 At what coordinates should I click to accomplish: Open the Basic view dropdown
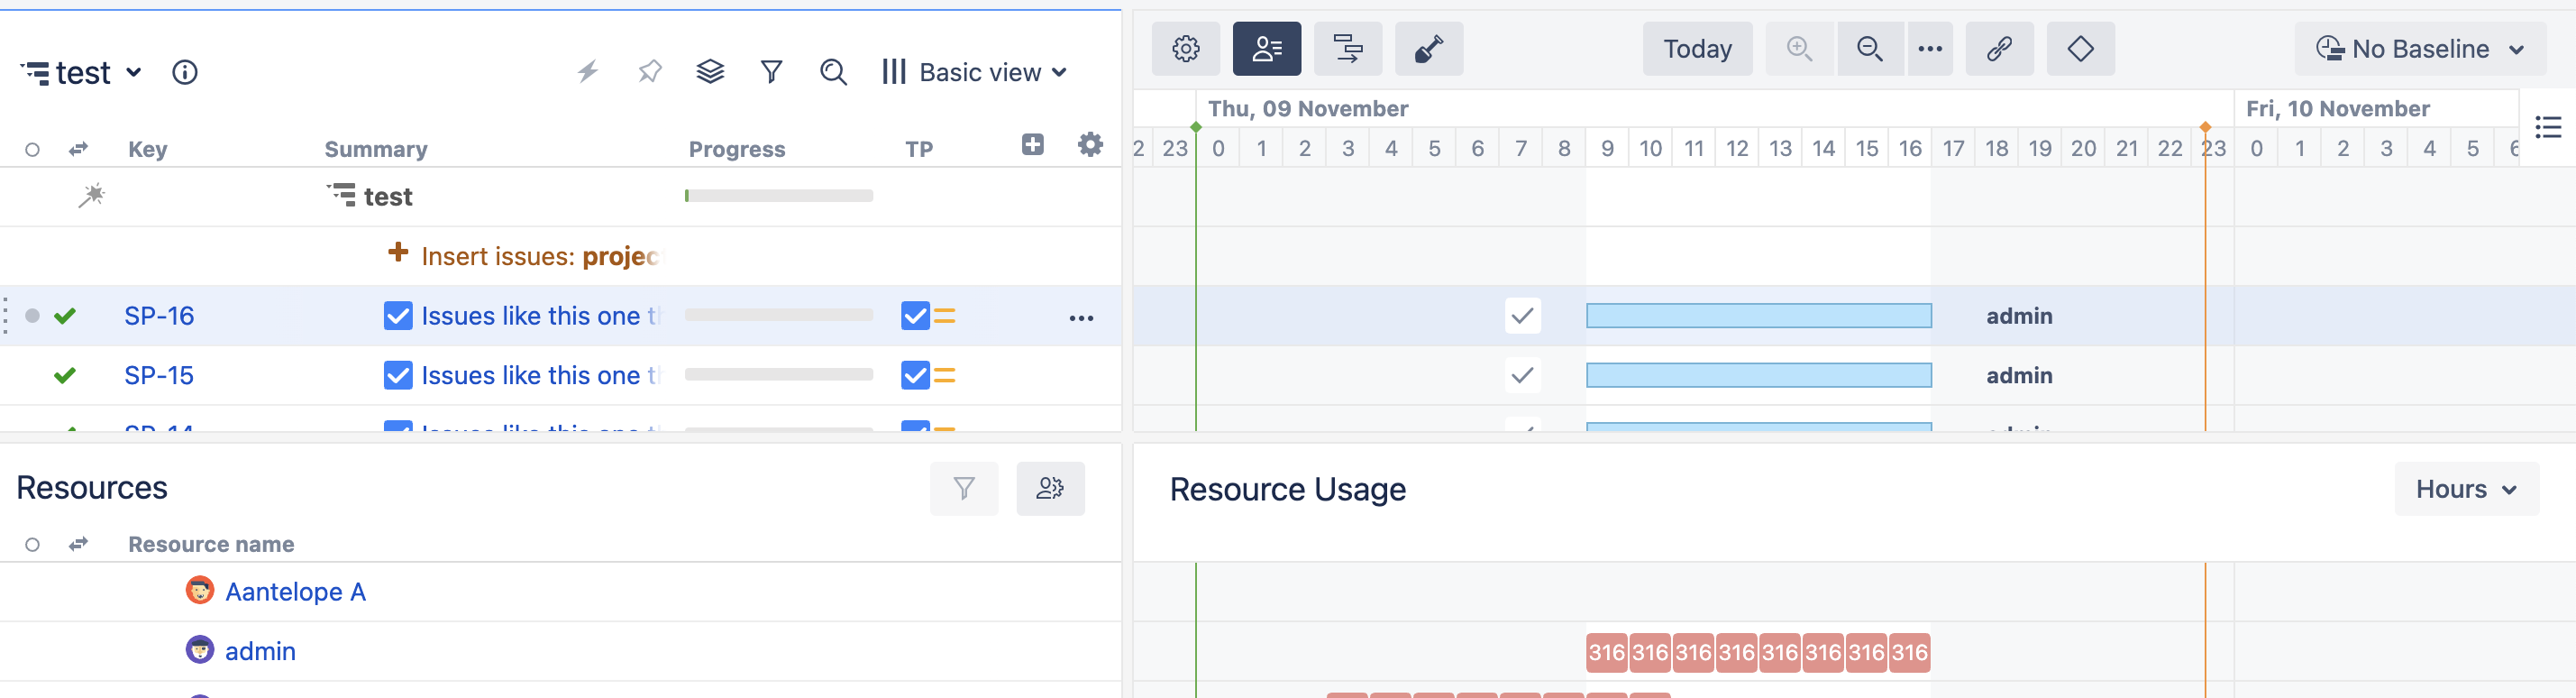pyautogui.click(x=975, y=72)
